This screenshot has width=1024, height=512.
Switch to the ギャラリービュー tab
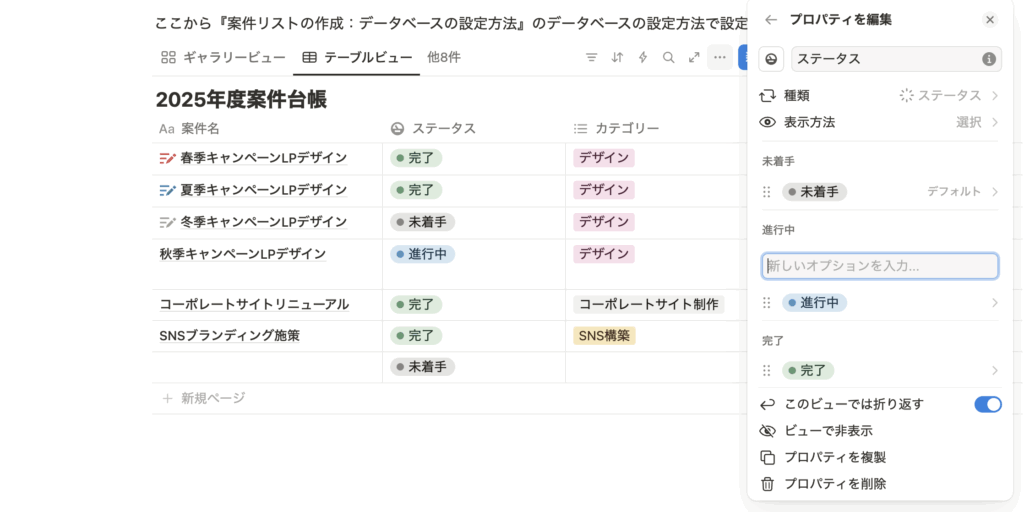[x=224, y=58]
